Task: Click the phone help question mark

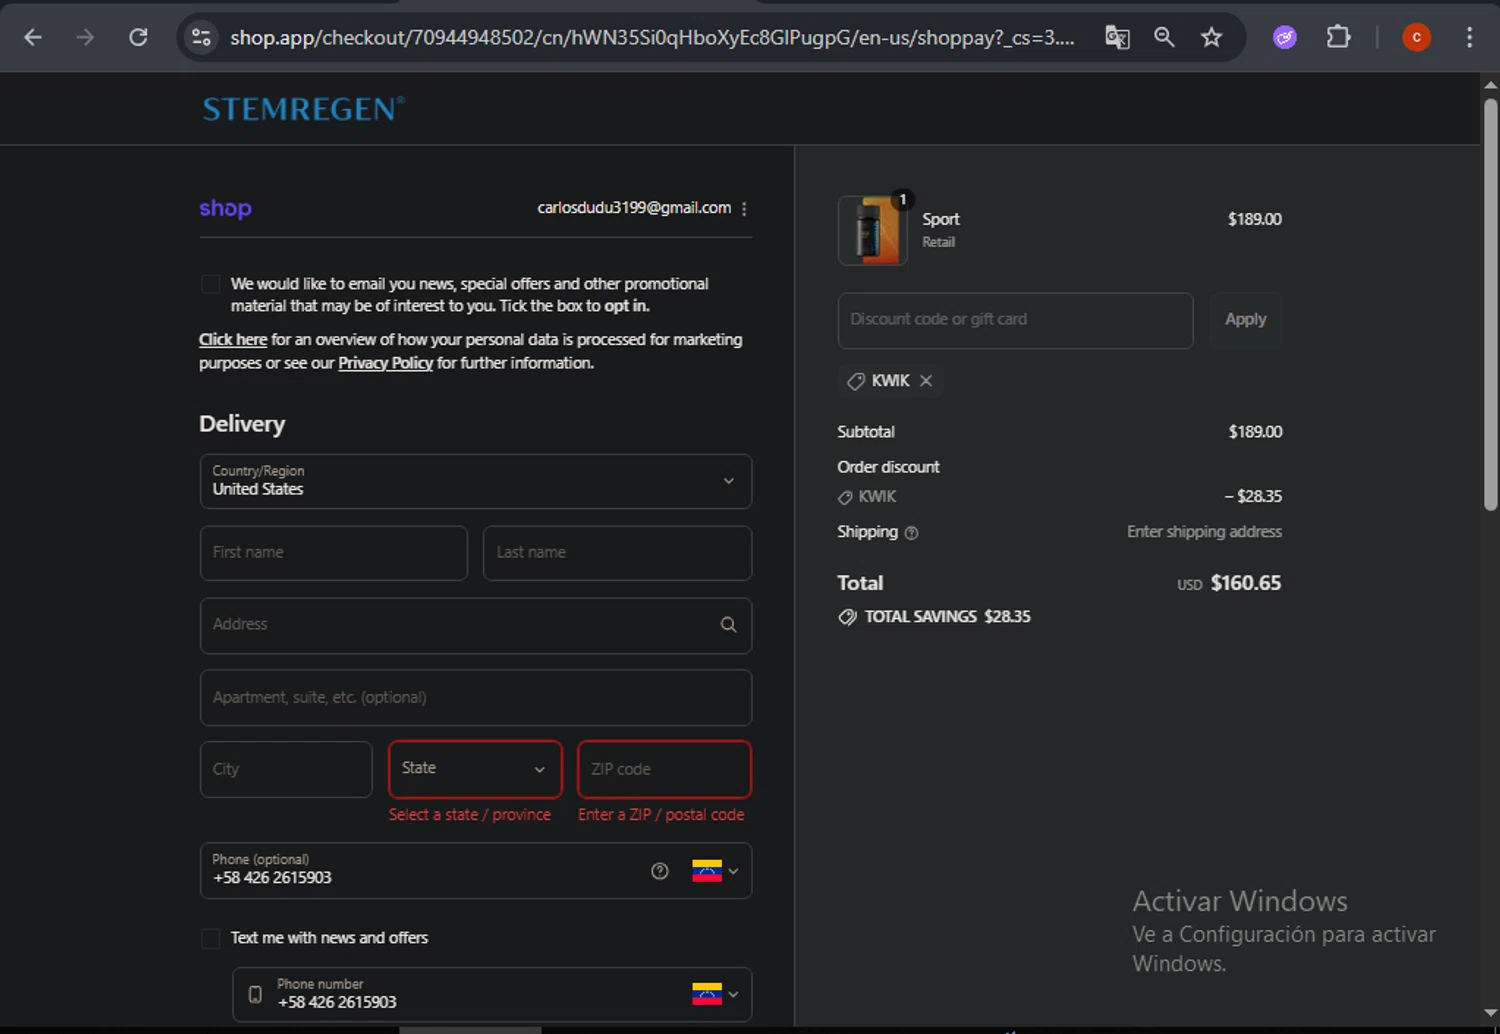Action: click(x=660, y=871)
